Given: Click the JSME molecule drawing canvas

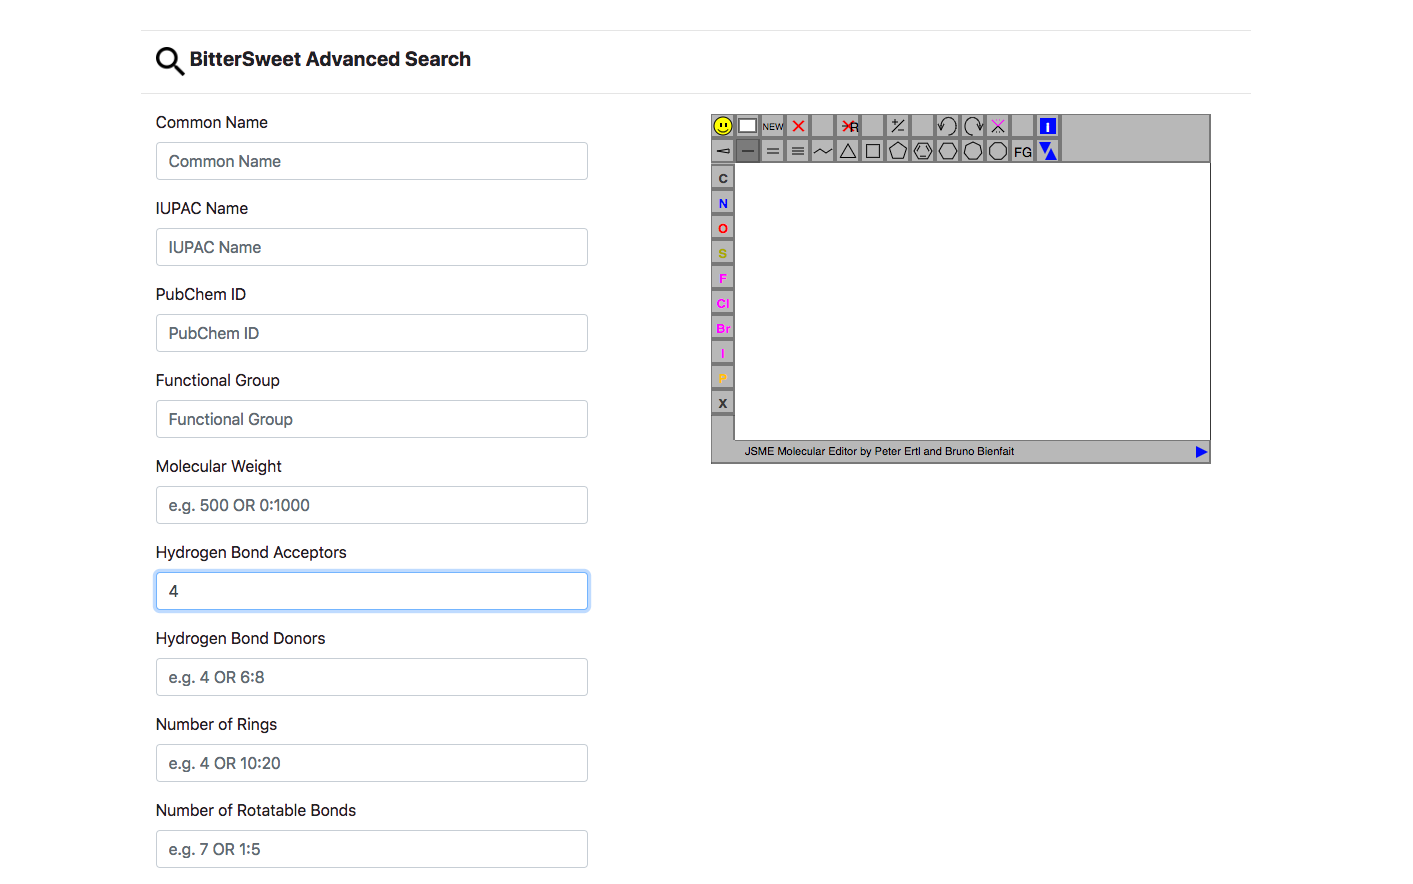Looking at the screenshot, I should [x=972, y=301].
